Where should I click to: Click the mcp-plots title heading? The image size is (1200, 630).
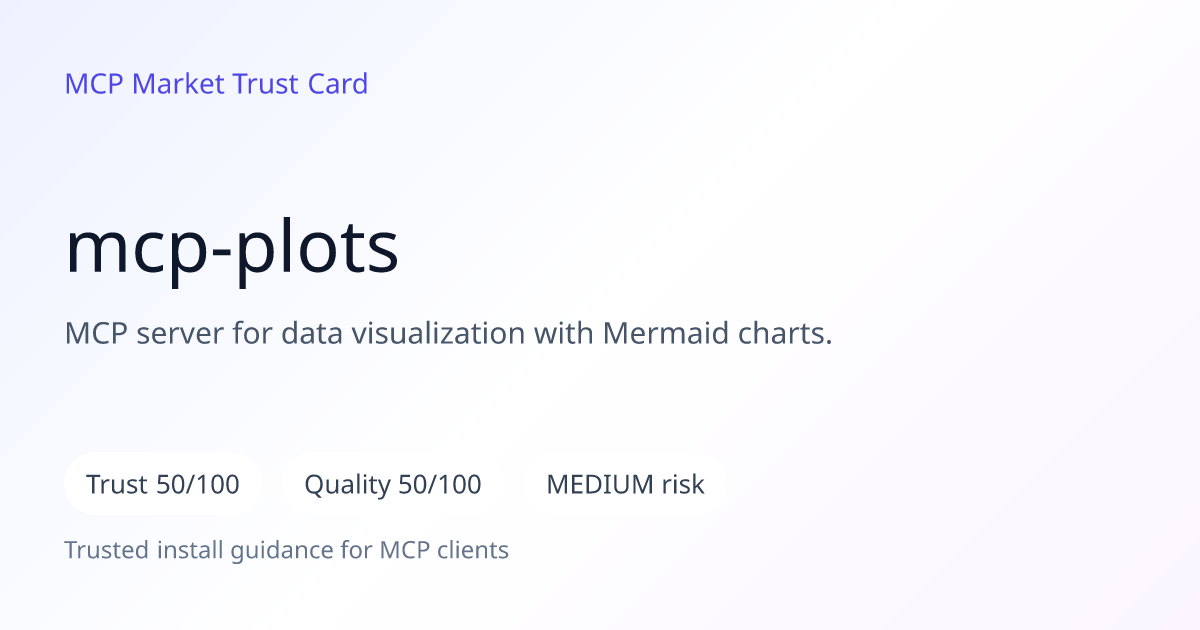coord(232,249)
